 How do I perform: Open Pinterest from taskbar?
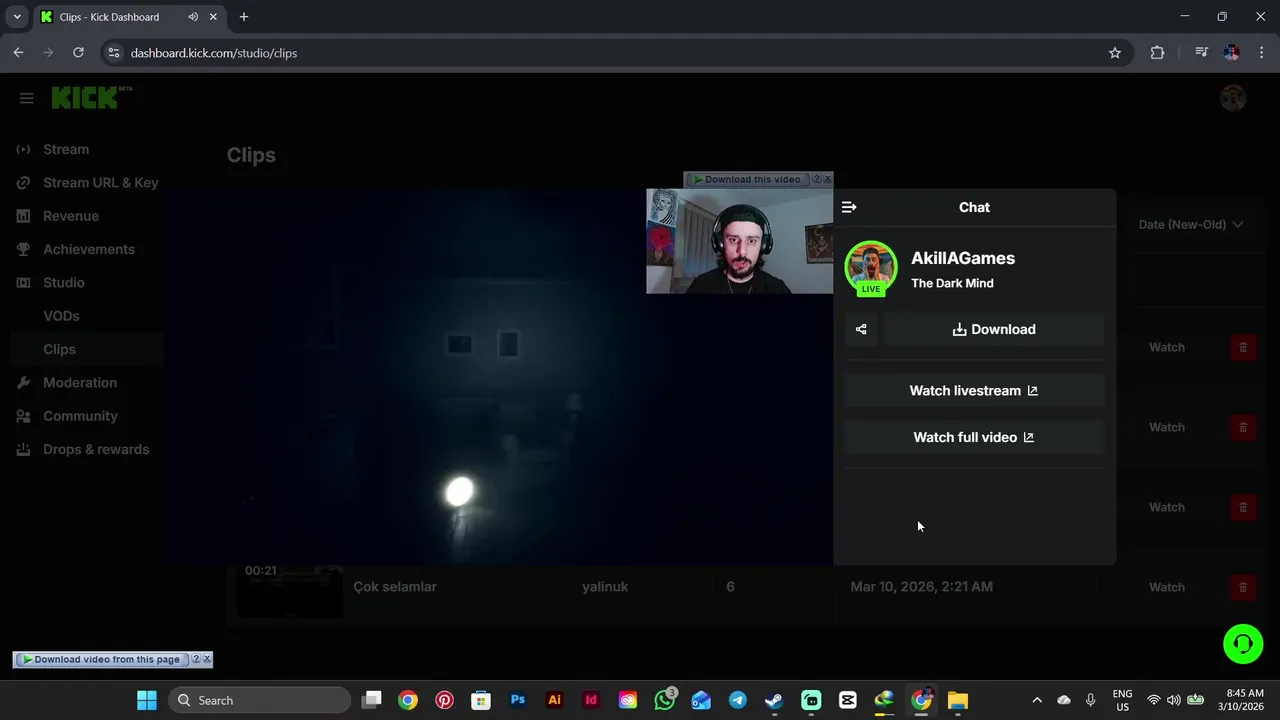click(x=444, y=700)
